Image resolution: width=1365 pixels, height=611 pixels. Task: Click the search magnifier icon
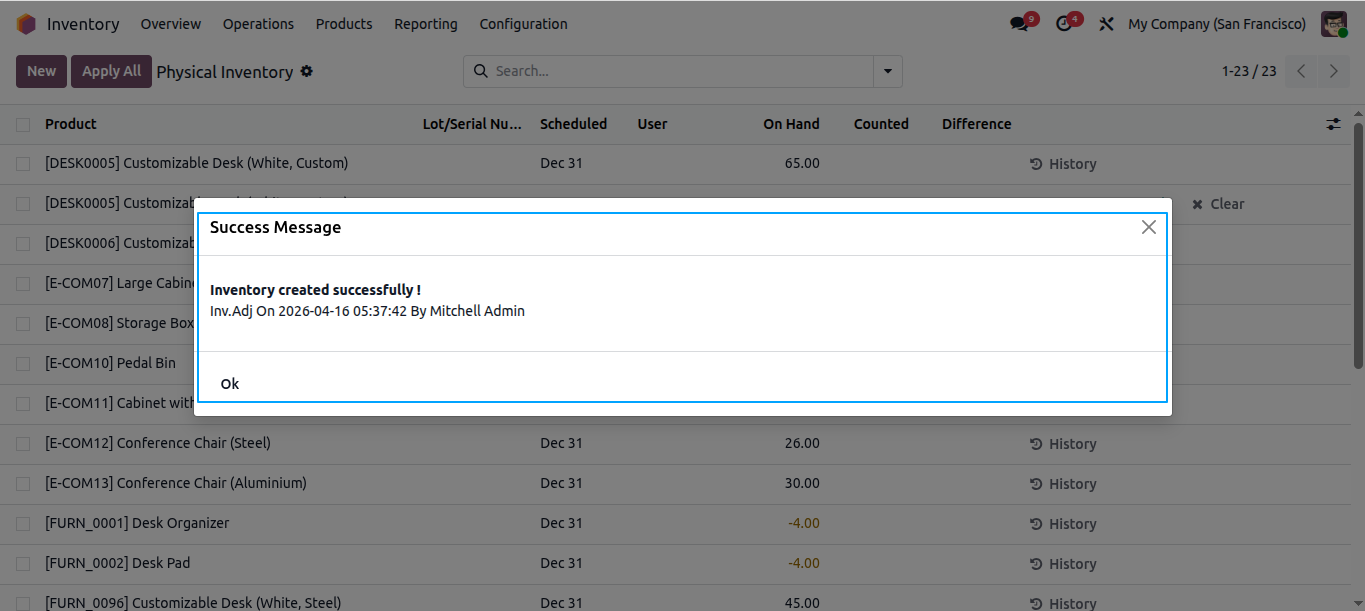tap(481, 71)
